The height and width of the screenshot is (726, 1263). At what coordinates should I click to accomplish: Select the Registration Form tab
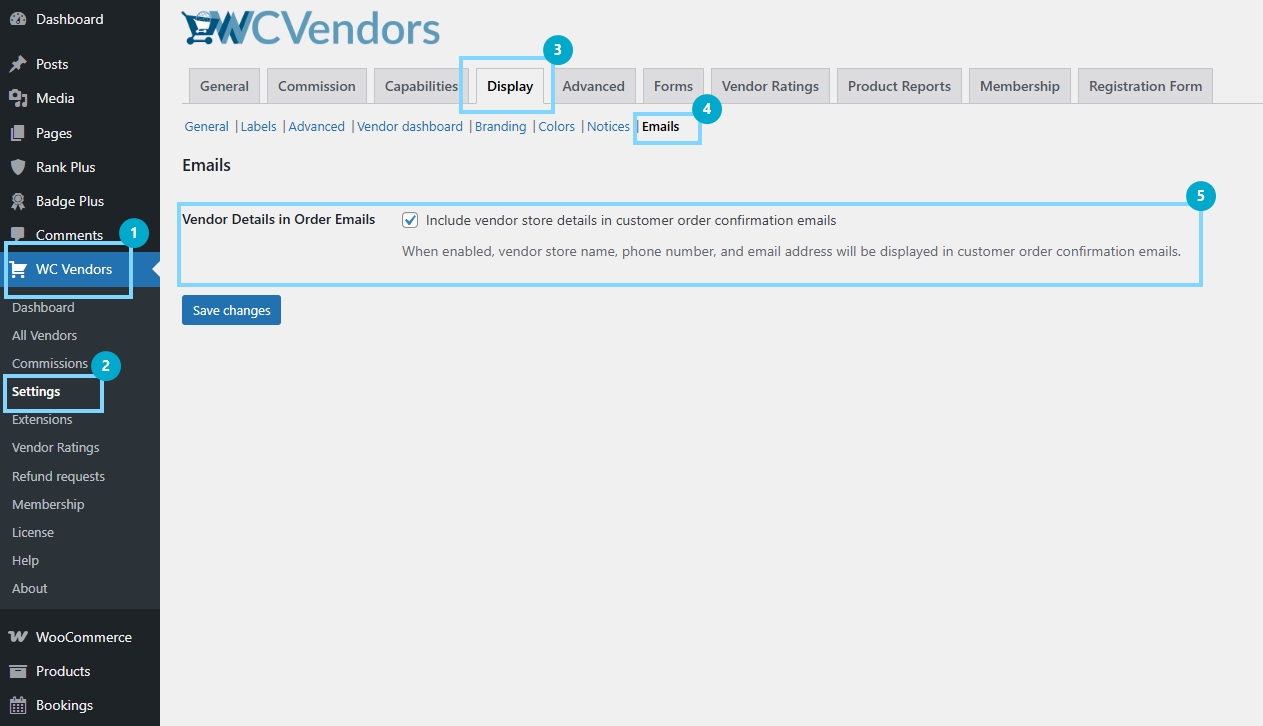click(x=1145, y=86)
